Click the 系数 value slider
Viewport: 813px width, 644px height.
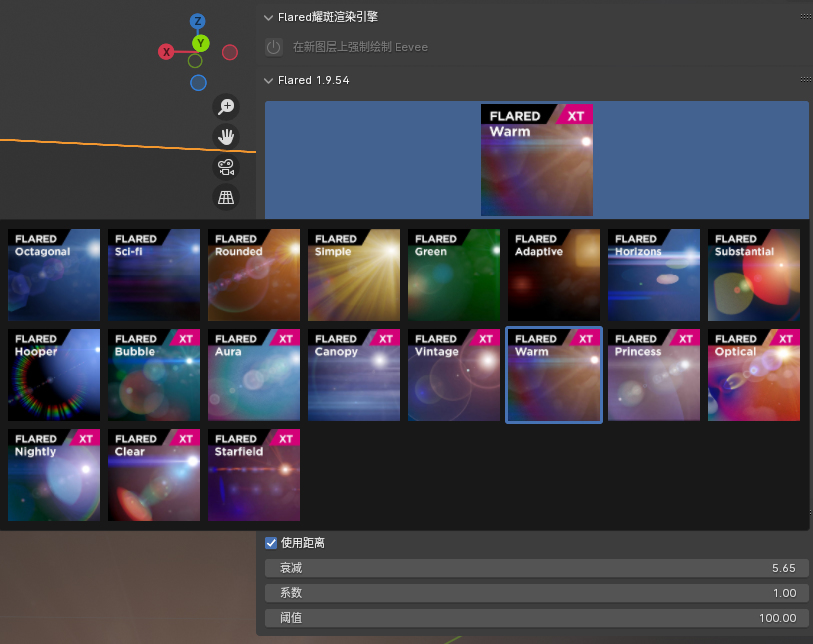(x=537, y=593)
